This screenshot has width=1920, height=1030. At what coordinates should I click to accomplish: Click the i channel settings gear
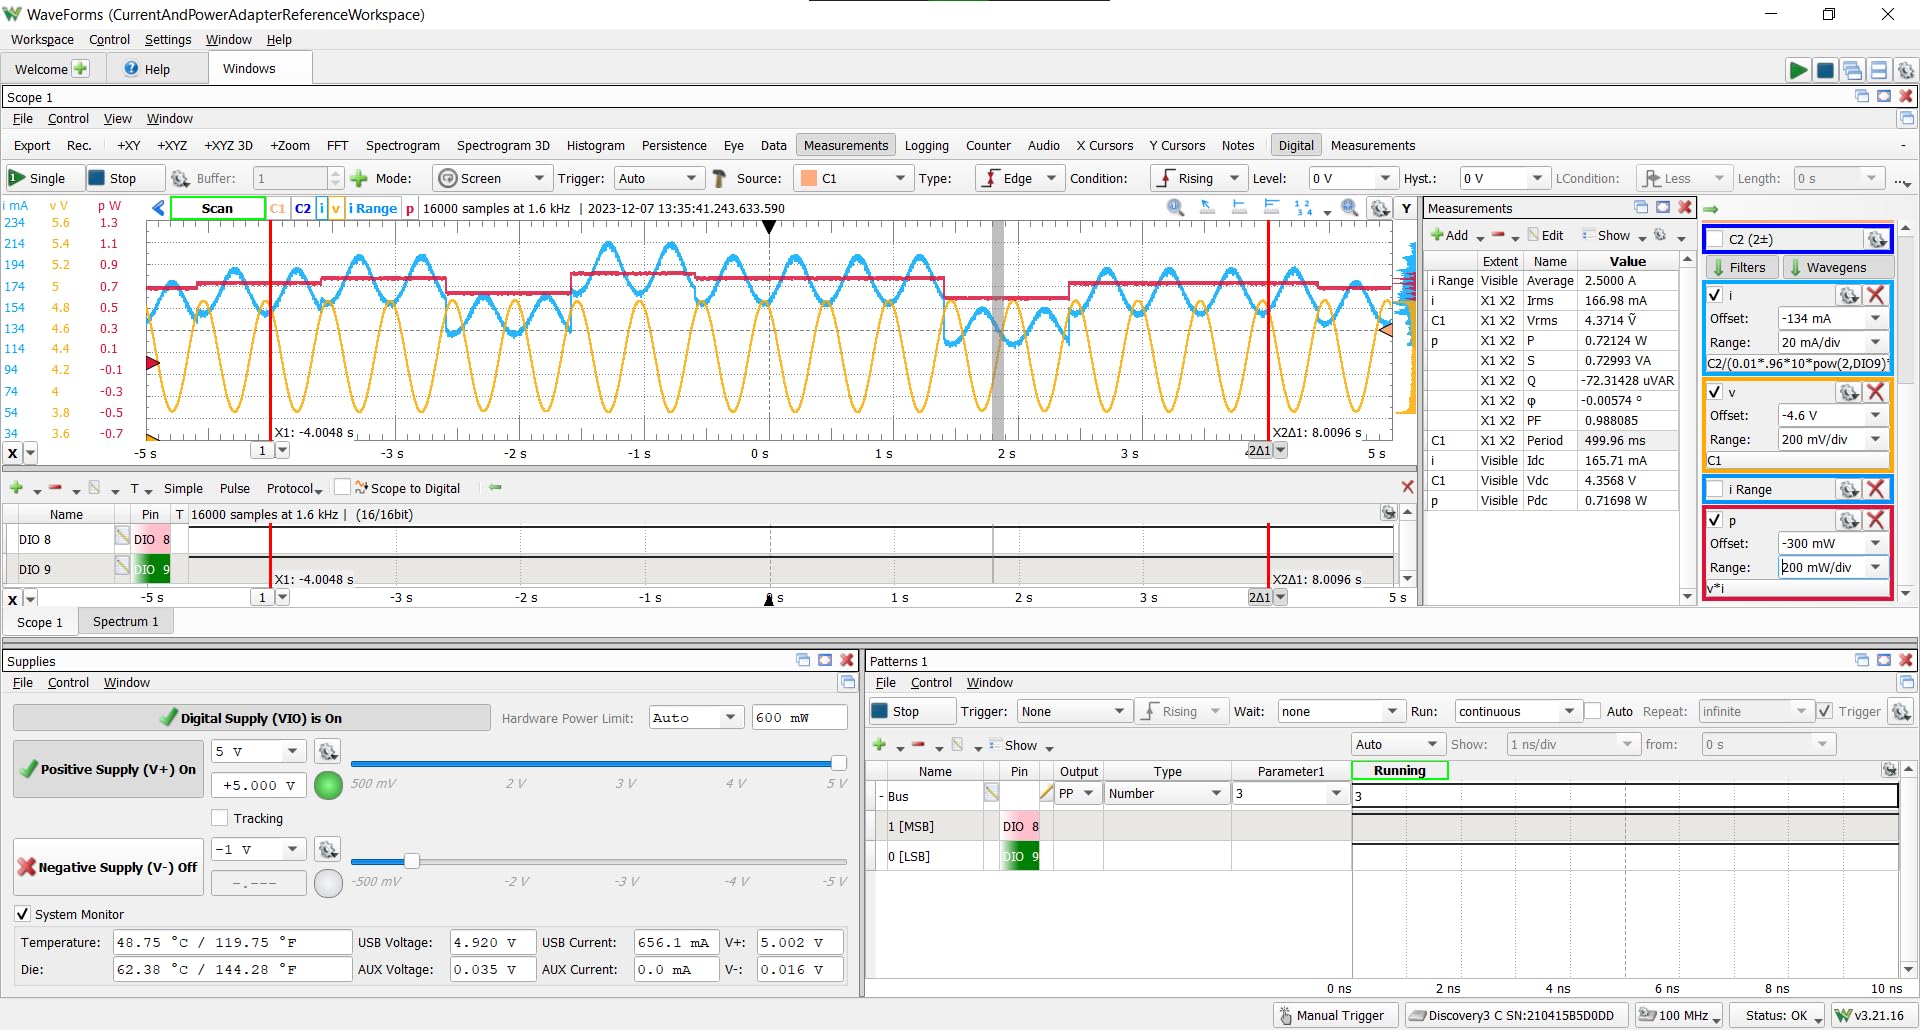pos(1849,295)
